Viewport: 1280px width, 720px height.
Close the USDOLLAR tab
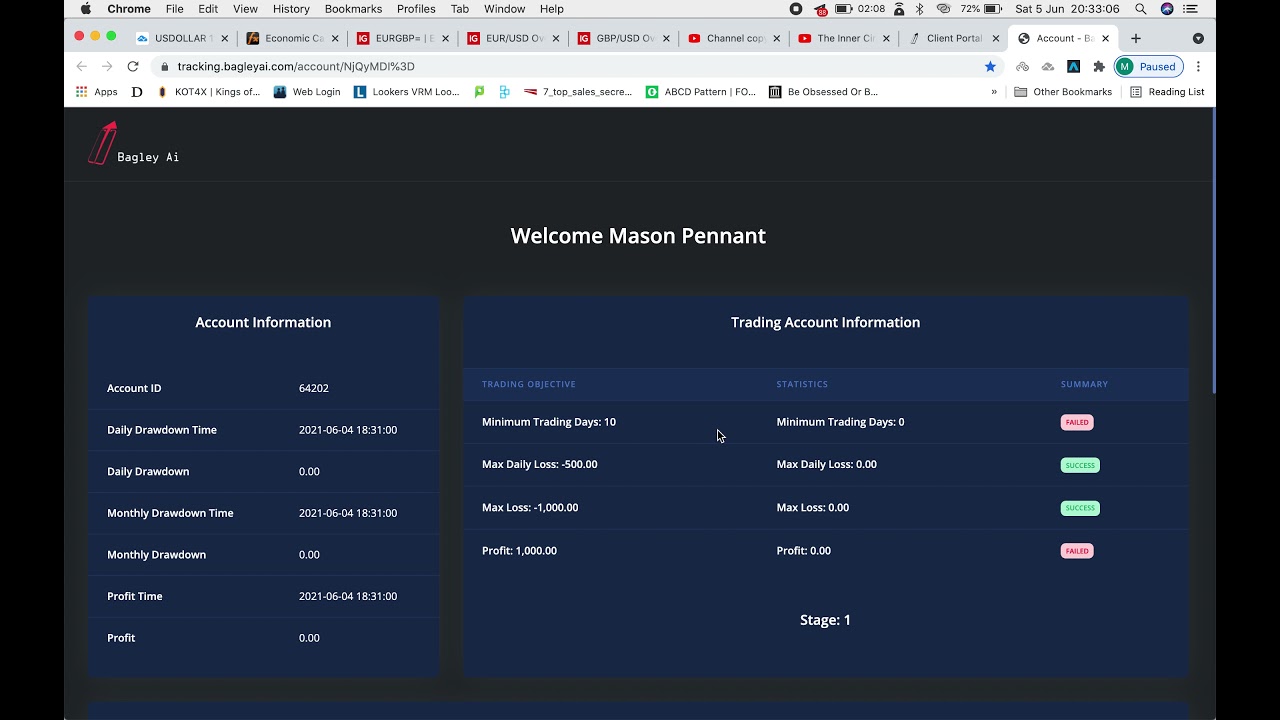pos(224,38)
